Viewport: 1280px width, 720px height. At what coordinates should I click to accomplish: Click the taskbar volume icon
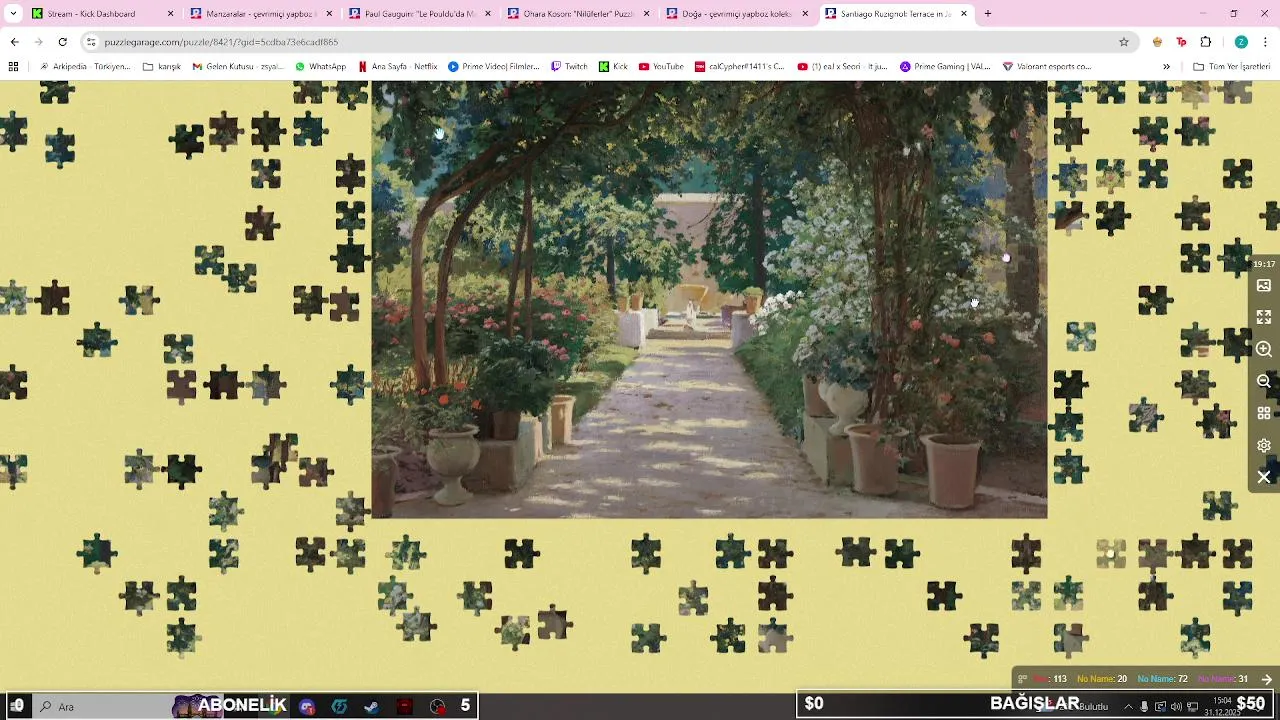[1176, 706]
